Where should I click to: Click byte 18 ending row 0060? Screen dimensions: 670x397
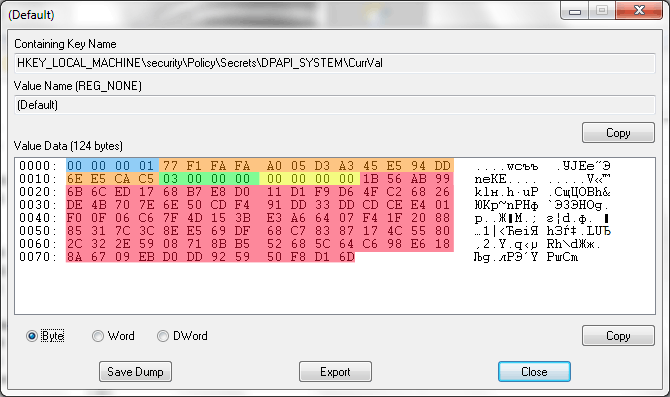tap(443, 244)
